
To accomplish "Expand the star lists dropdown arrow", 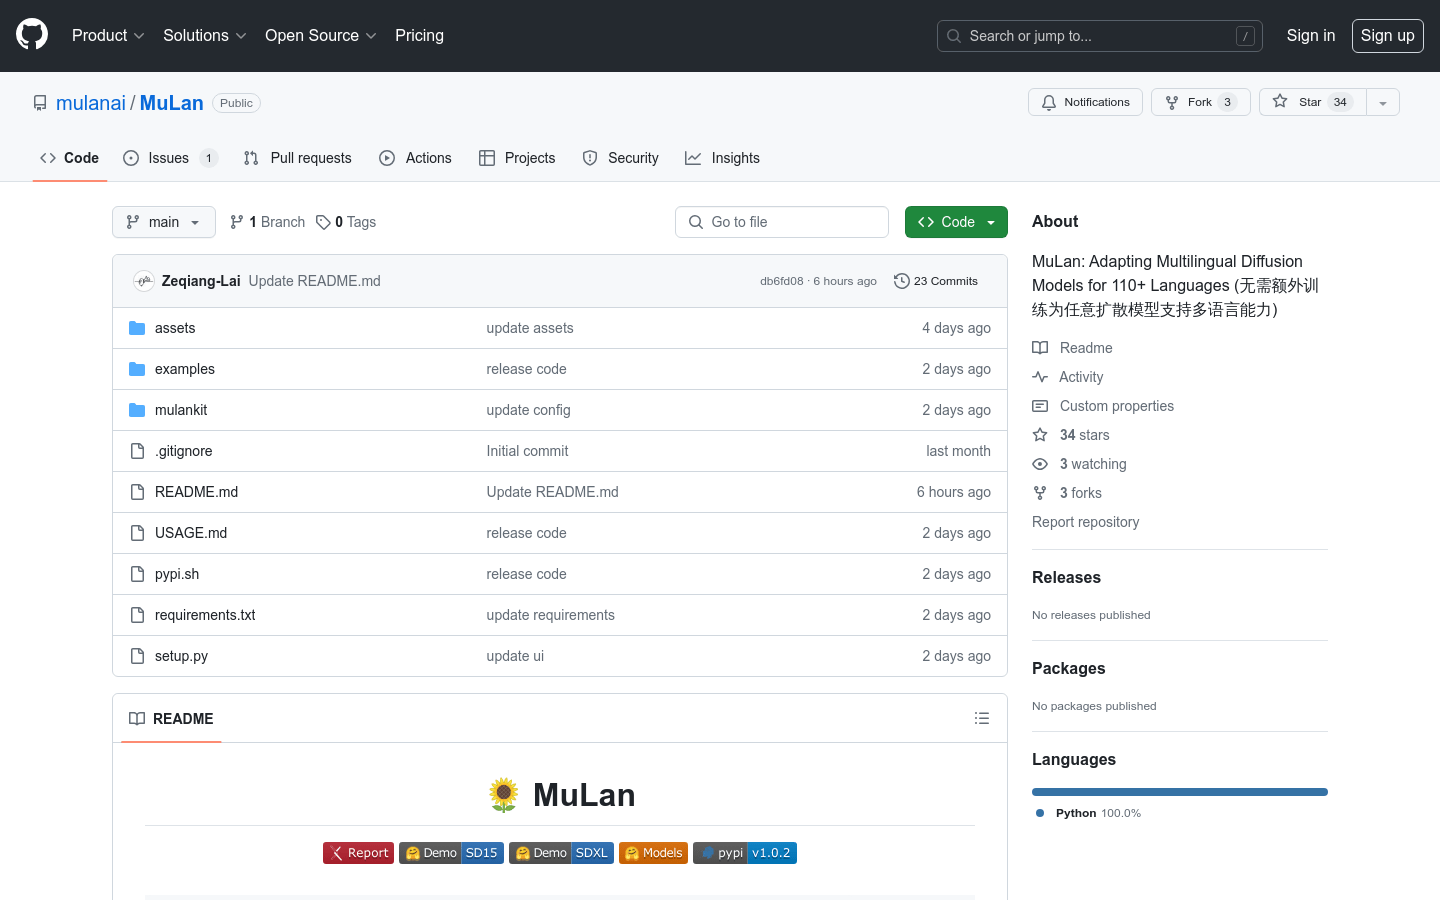I will click(x=1383, y=102).
